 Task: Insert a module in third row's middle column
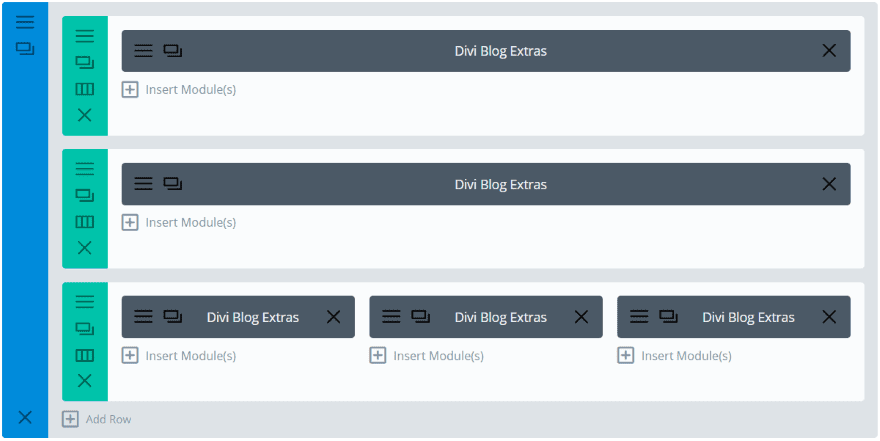tap(427, 356)
